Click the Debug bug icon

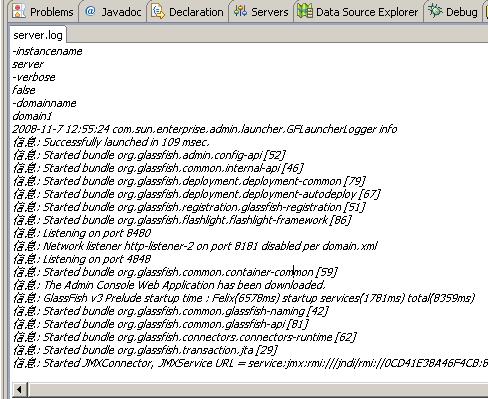tap(435, 11)
